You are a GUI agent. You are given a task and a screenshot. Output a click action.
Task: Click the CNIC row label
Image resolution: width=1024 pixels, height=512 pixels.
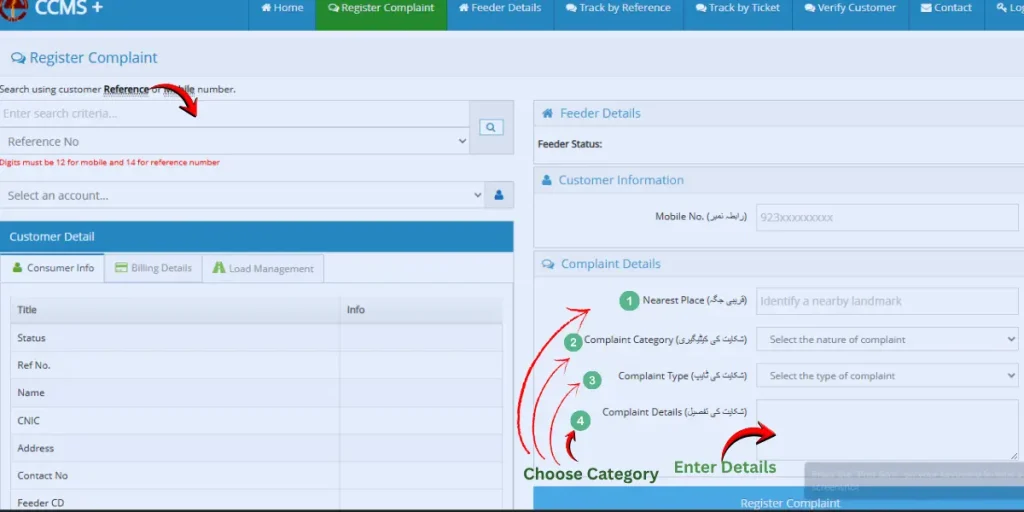(29, 421)
